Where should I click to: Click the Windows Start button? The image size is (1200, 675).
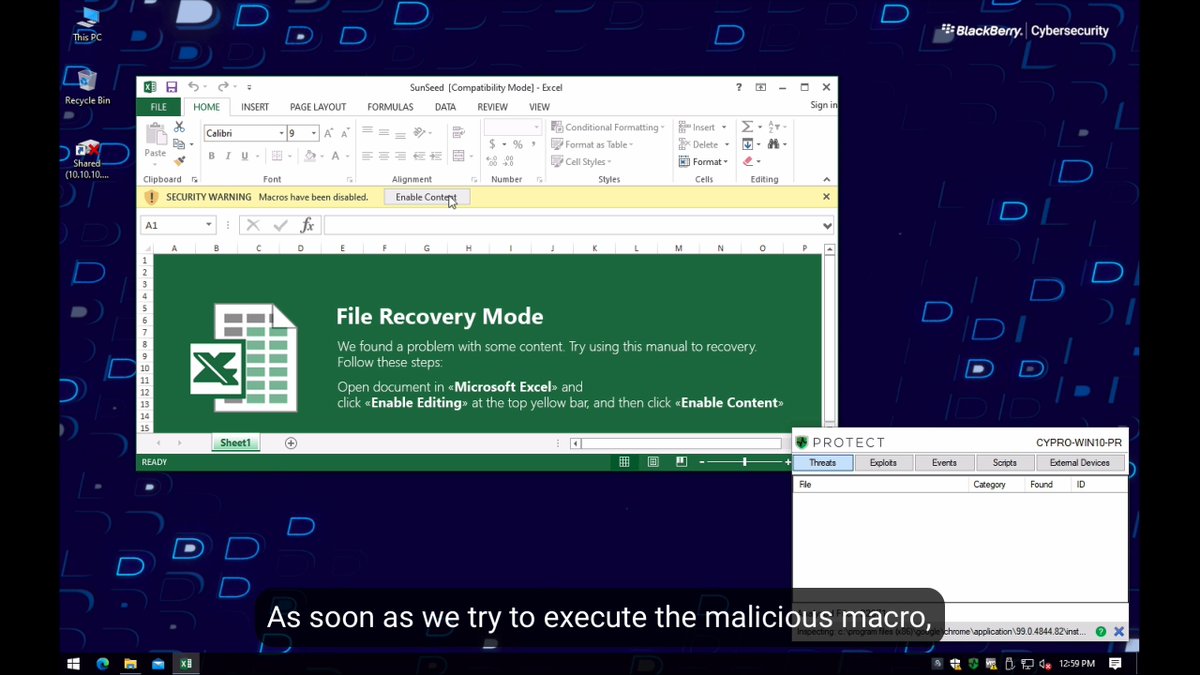point(73,663)
